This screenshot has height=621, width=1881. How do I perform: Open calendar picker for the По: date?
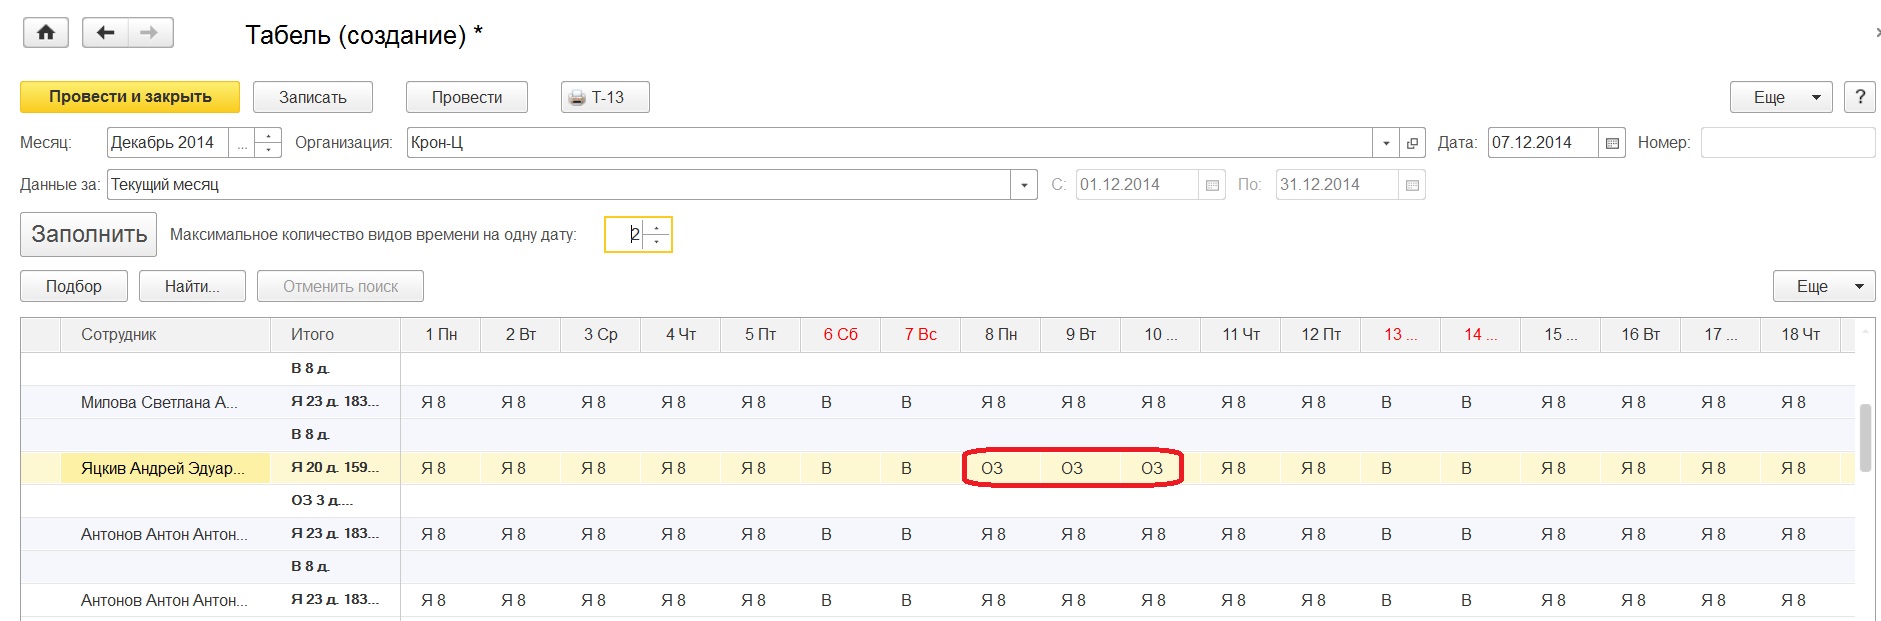pyautogui.click(x=1412, y=185)
